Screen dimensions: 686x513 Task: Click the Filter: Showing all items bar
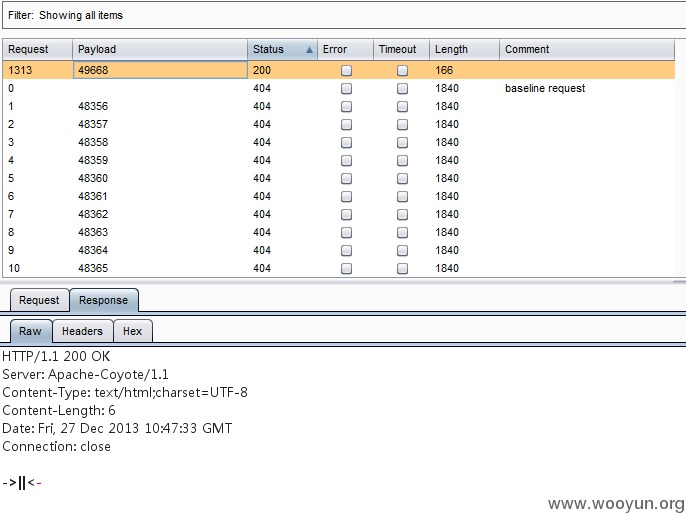[x=344, y=15]
